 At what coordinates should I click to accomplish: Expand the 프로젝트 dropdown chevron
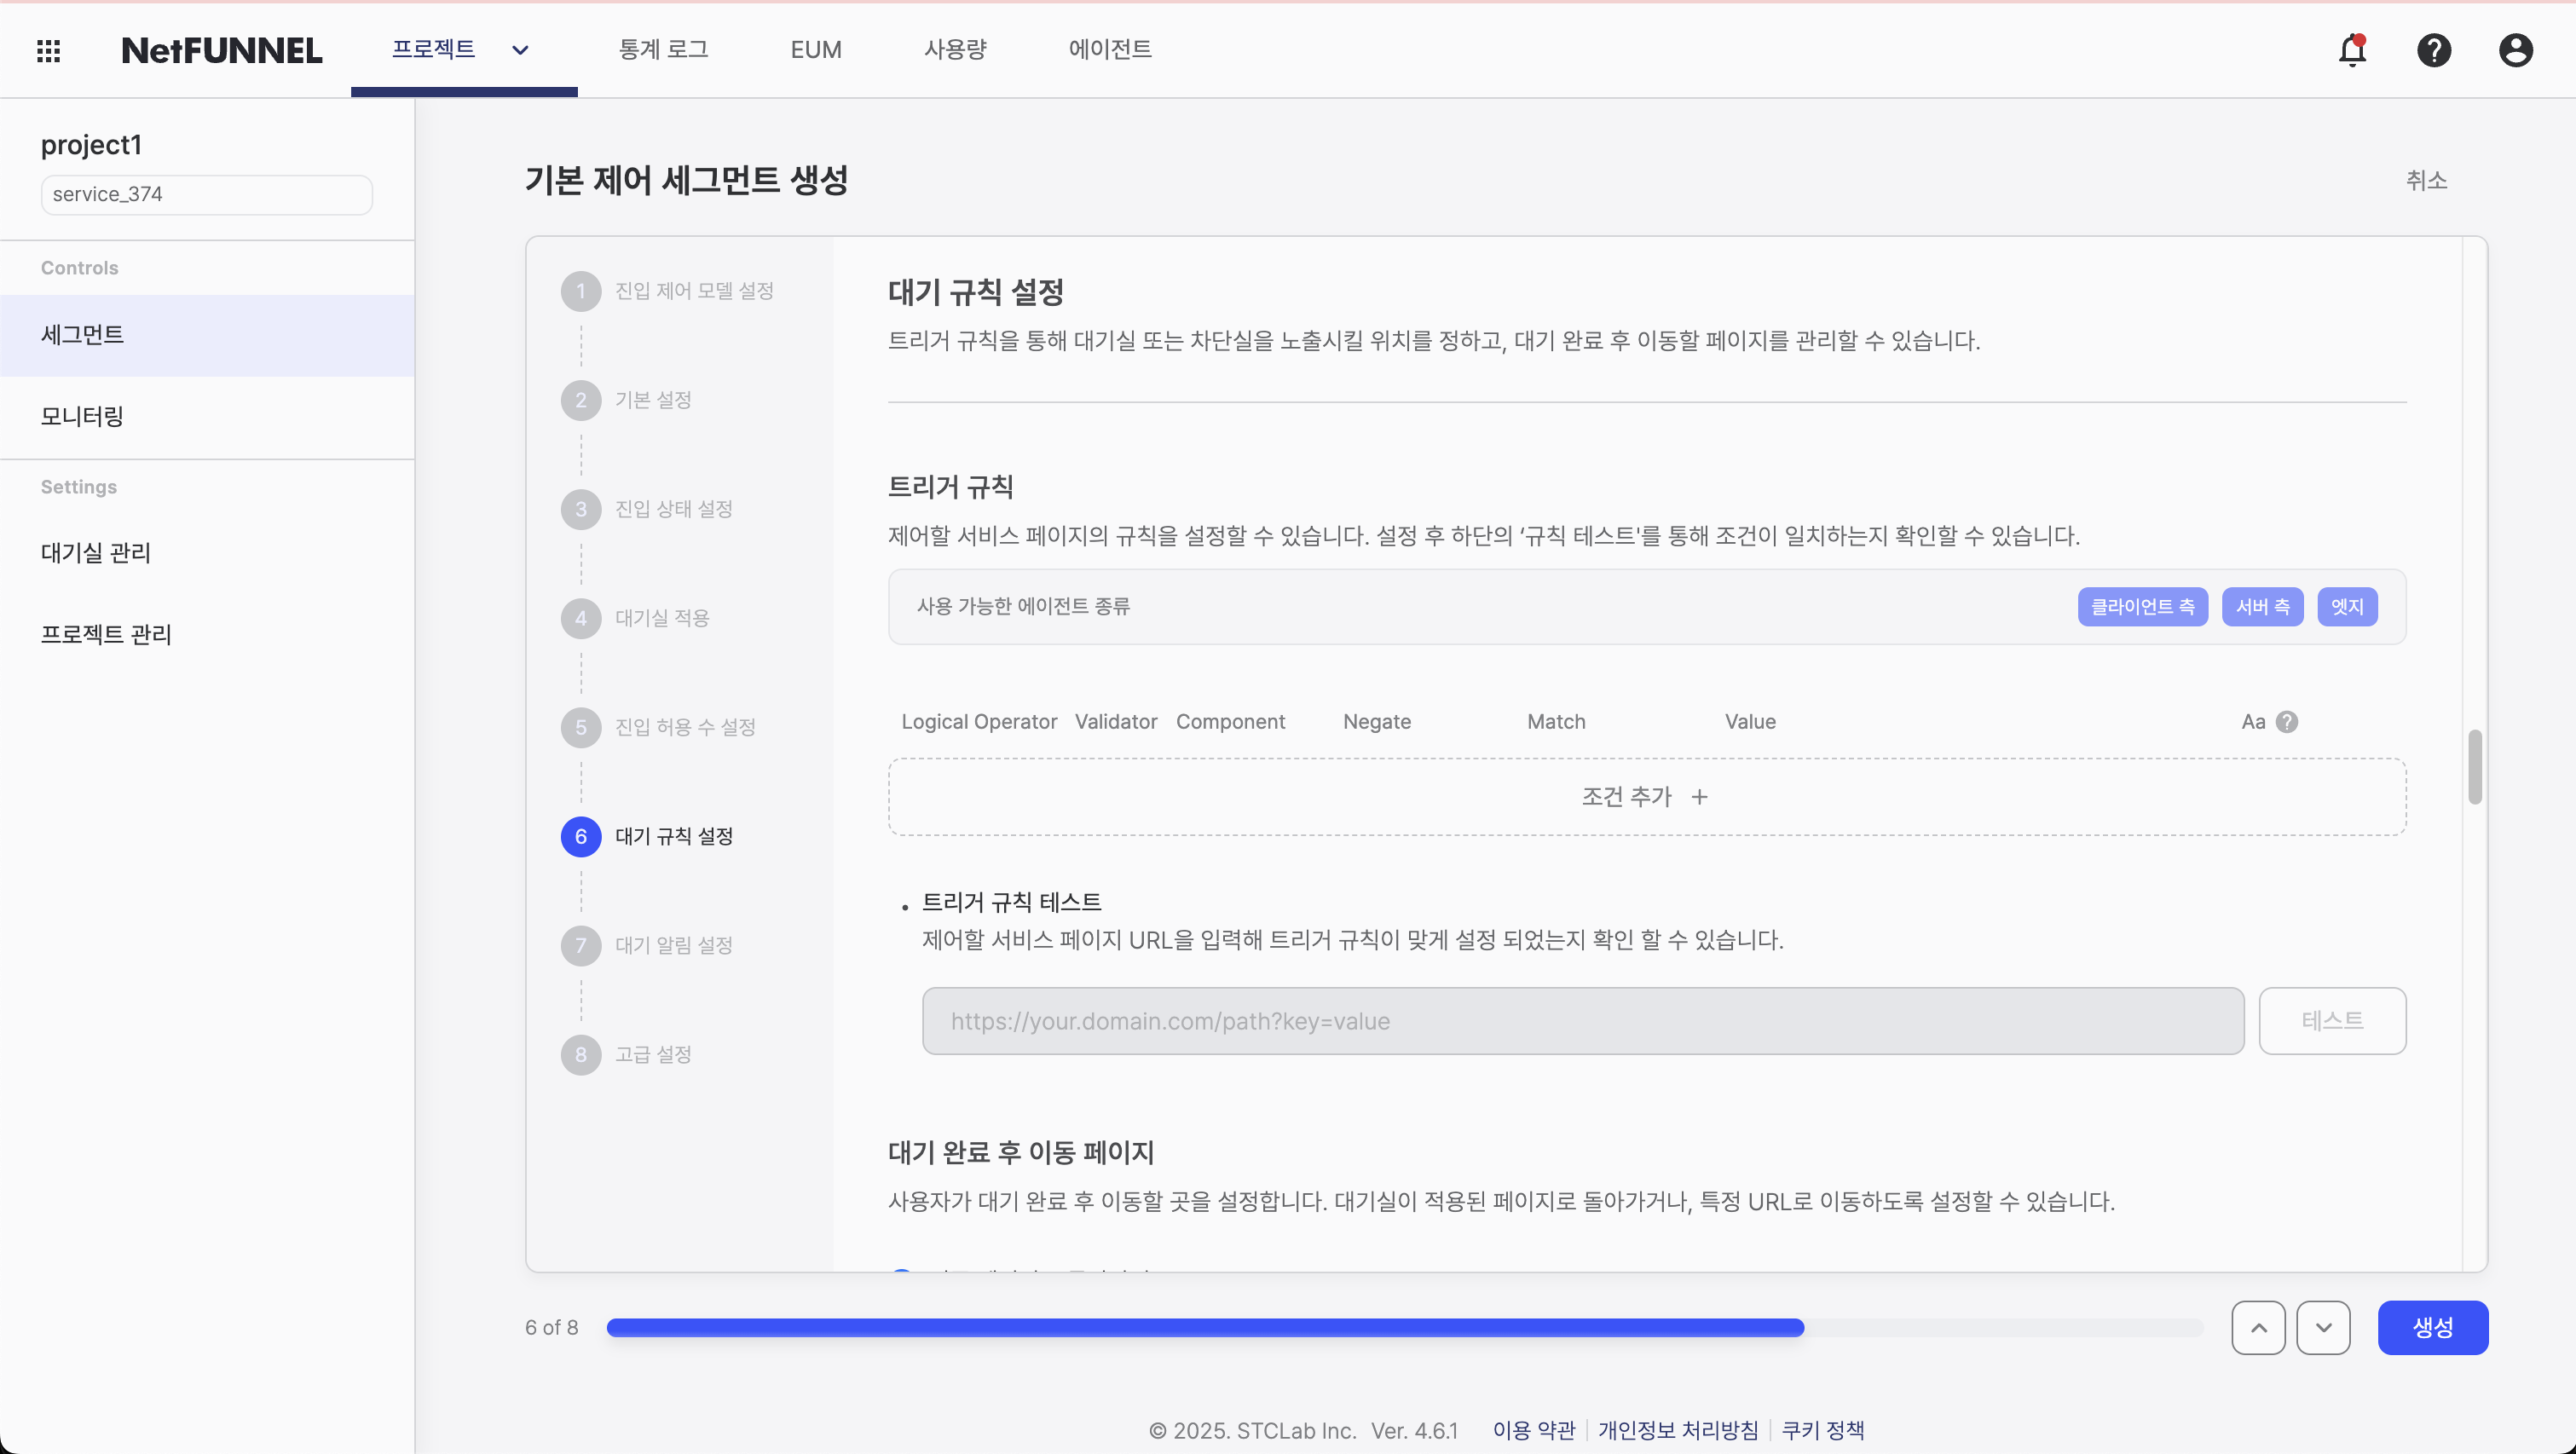tap(520, 50)
